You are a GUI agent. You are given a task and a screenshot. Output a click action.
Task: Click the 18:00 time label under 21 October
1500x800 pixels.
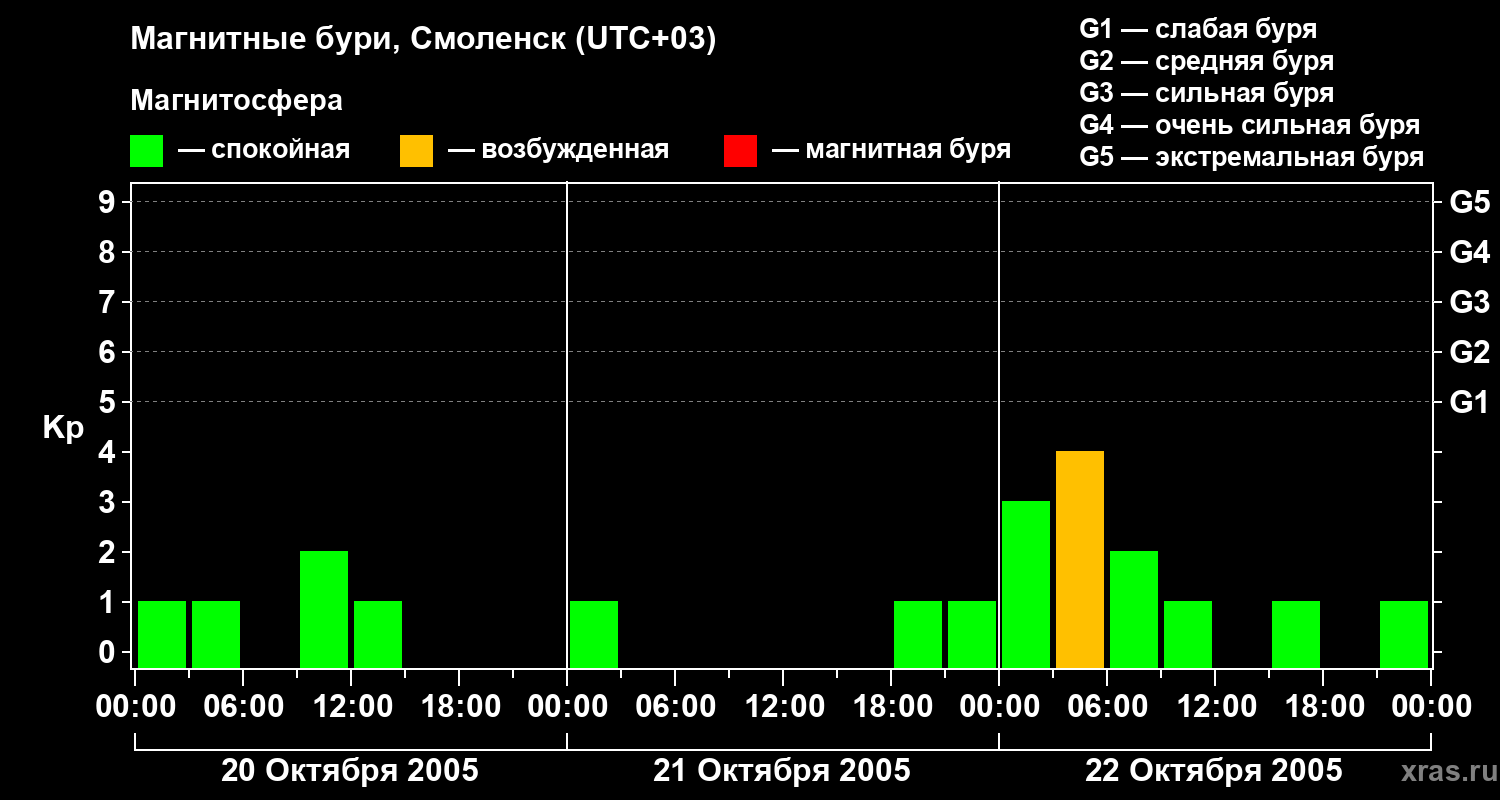click(891, 707)
